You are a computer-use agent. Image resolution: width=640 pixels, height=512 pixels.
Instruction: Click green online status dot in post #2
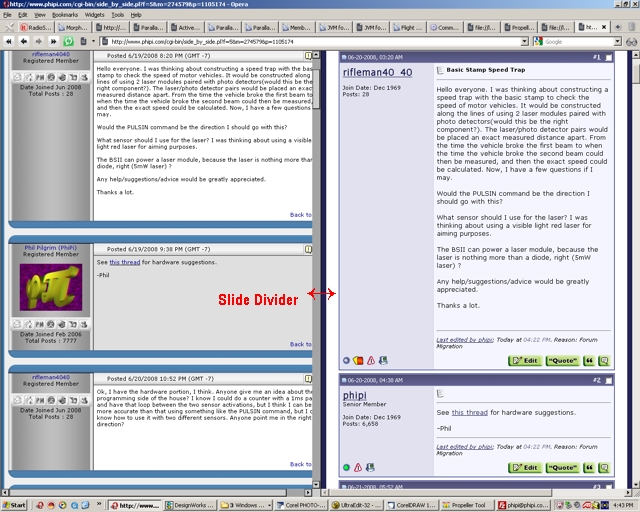tap(346, 467)
